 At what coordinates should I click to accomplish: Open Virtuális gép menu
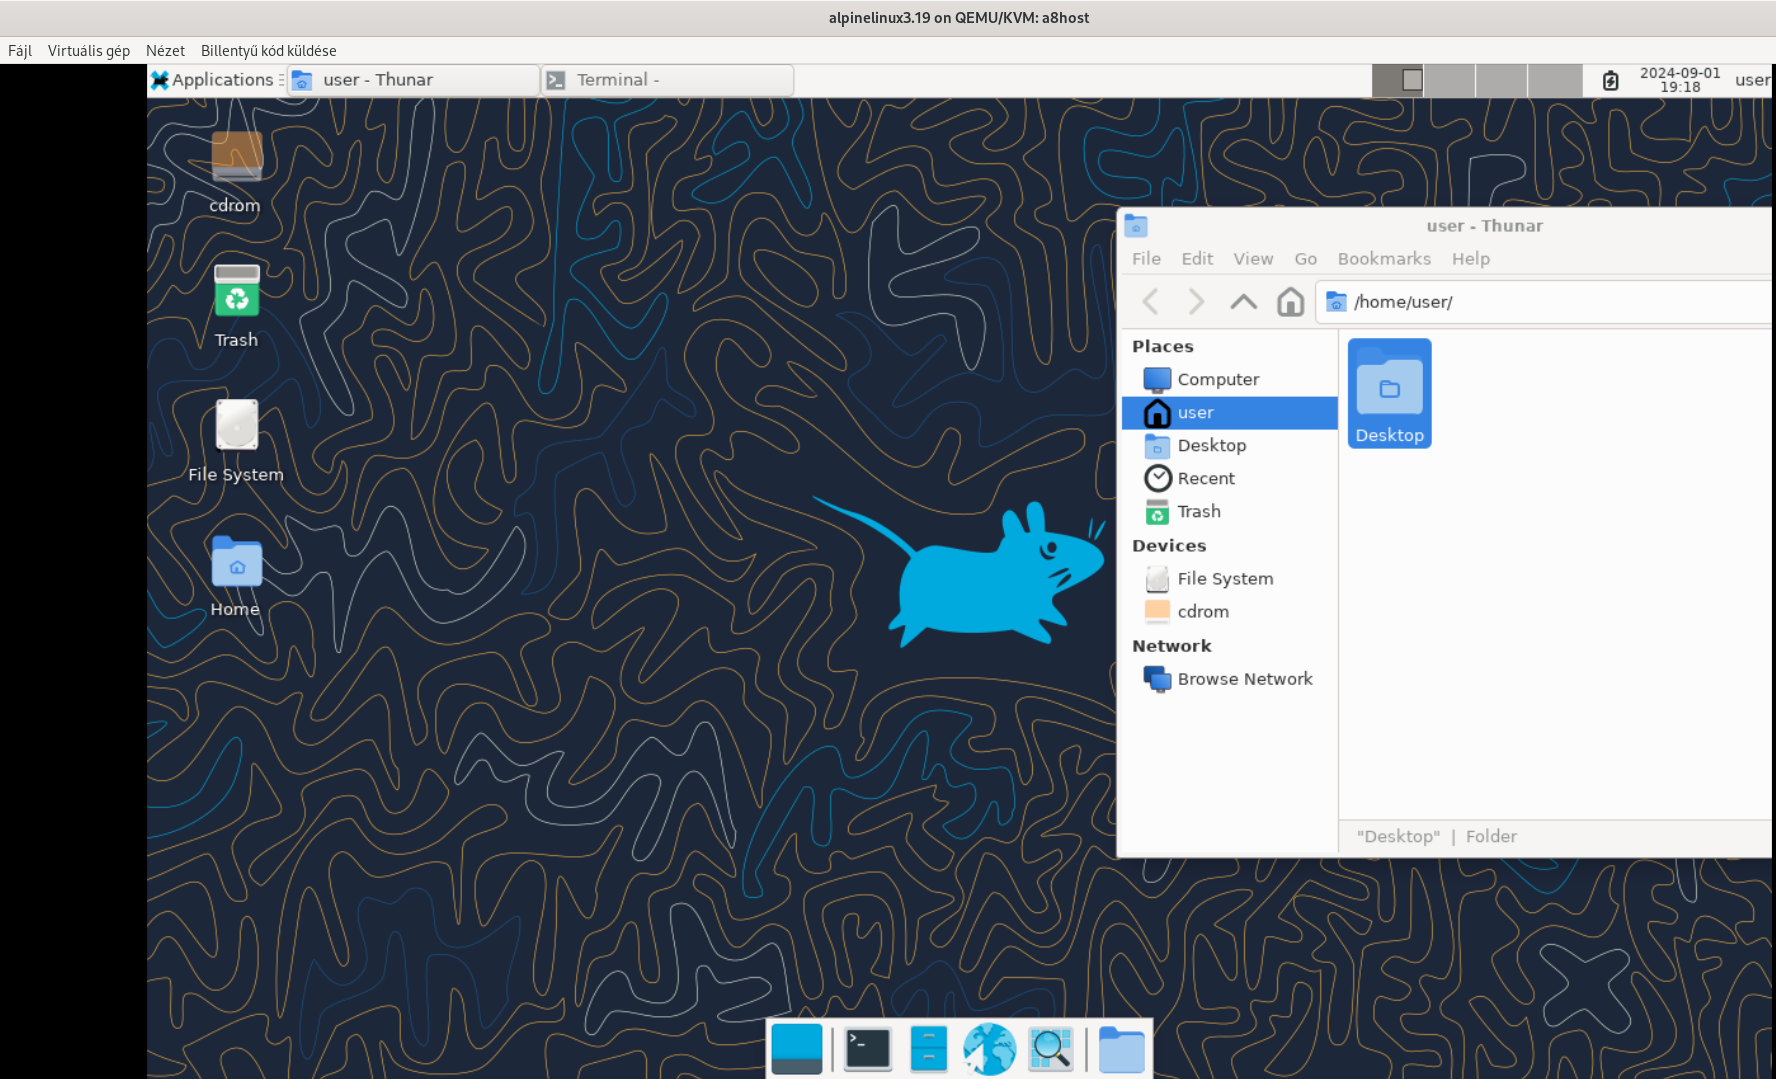pos(89,50)
